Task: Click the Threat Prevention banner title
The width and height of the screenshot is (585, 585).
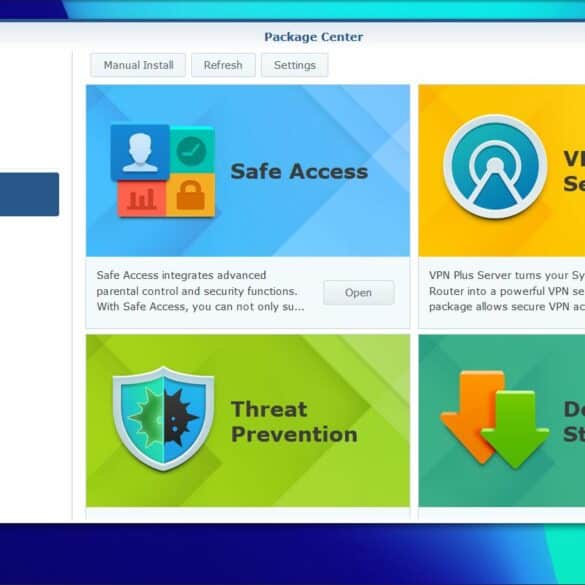Action: (294, 422)
